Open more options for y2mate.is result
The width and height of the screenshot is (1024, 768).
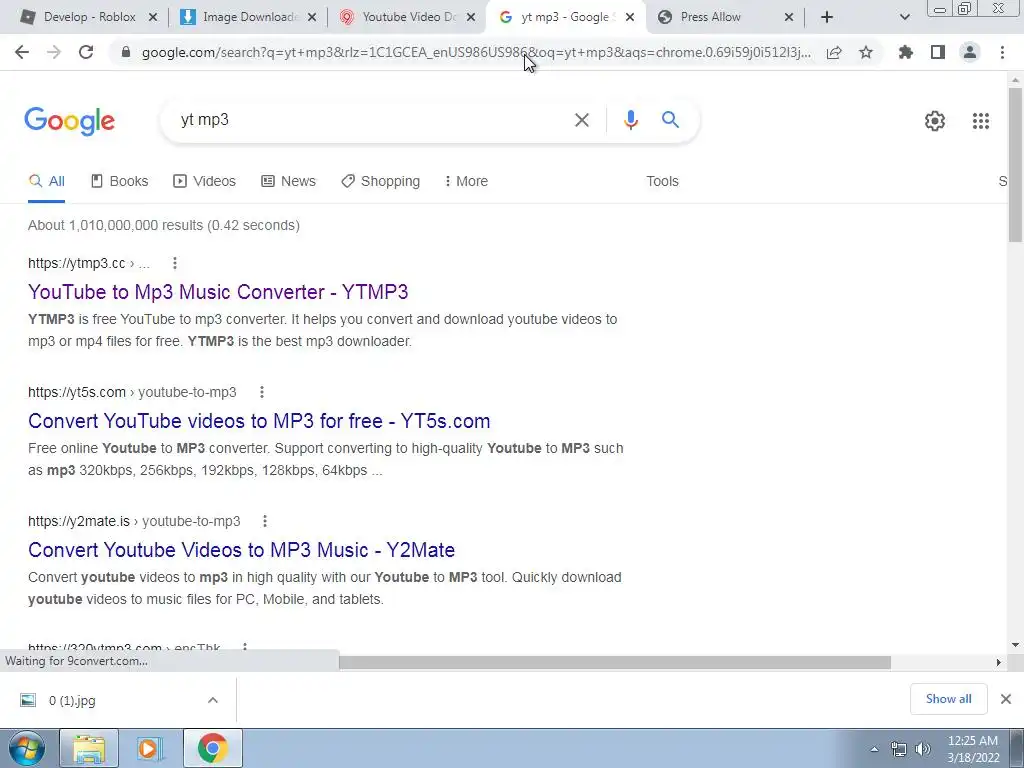(264, 521)
